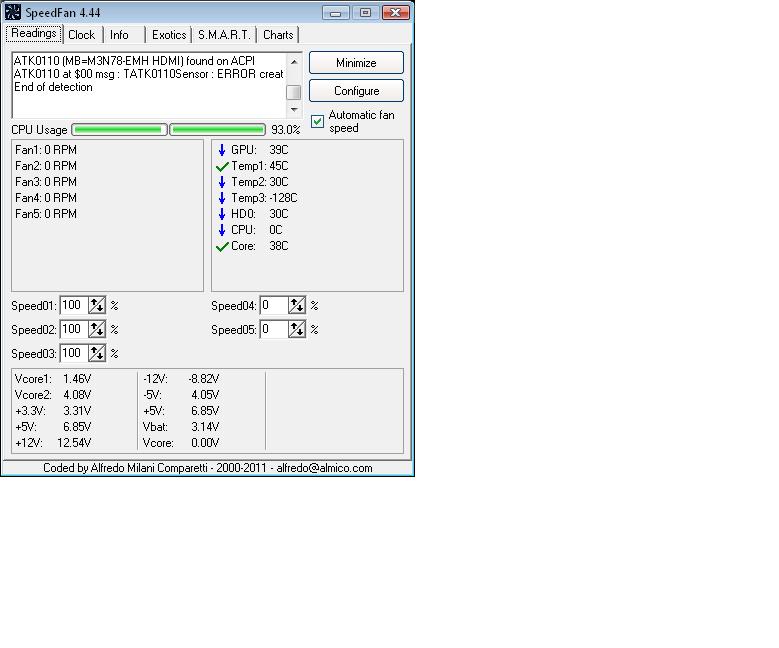Viewport: 779px width, 648px height.
Task: Toggle the Automatic fan speed checkbox
Action: (x=317, y=121)
